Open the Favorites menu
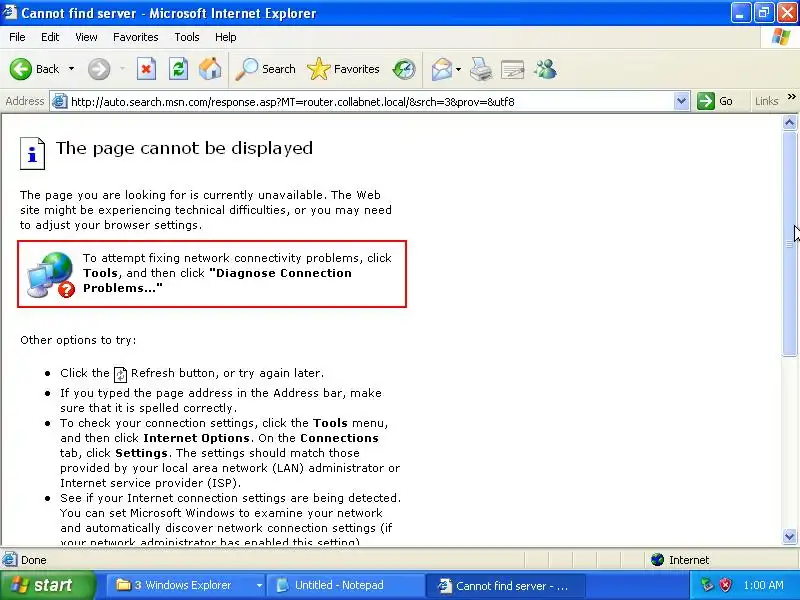 click(x=136, y=37)
